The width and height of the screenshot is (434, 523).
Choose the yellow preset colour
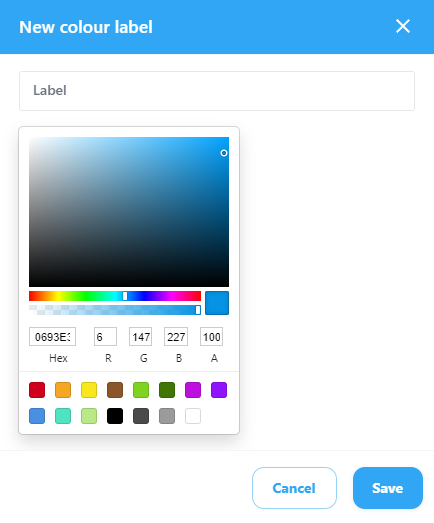[x=89, y=390]
